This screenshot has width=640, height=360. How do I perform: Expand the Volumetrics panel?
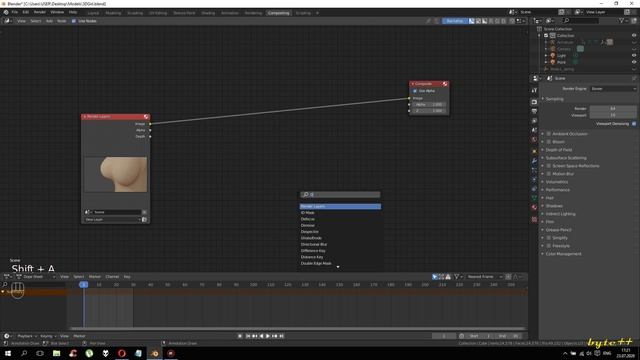click(x=557, y=182)
